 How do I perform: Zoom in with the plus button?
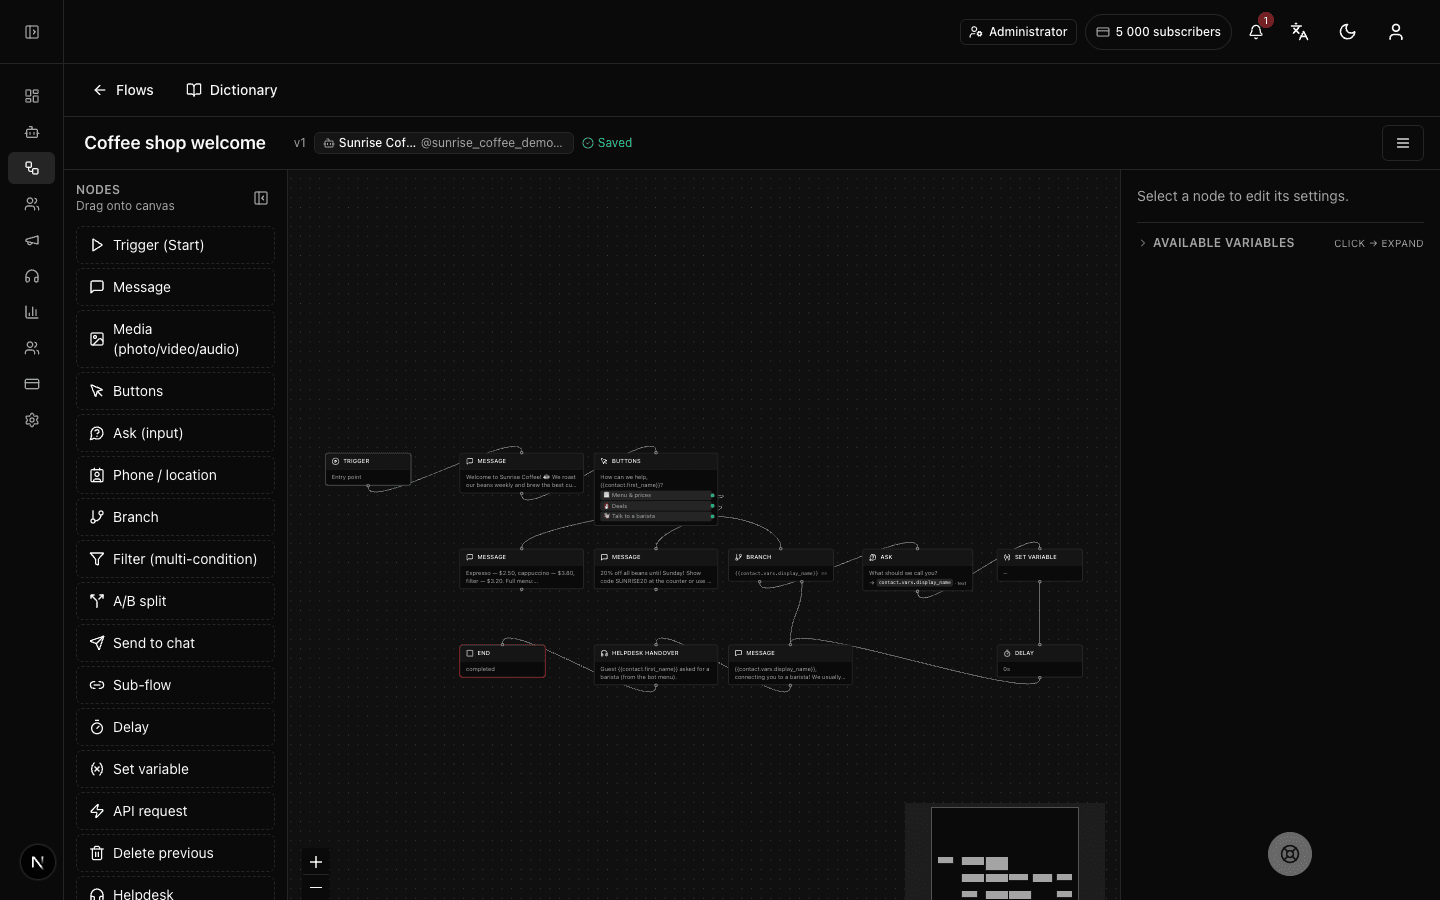(316, 862)
